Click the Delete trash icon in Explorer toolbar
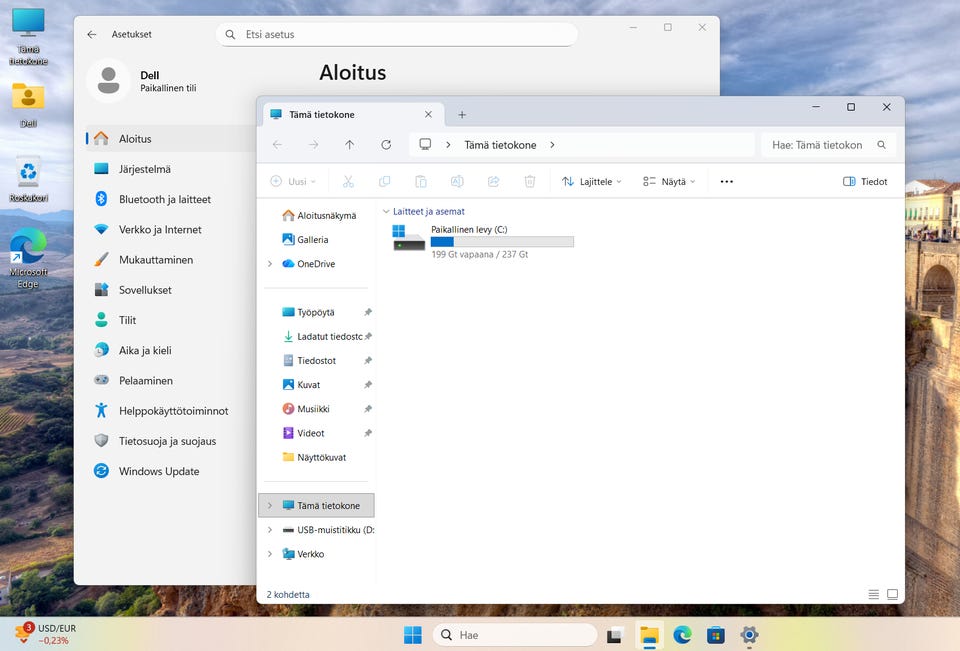This screenshot has height=651, width=960. (530, 181)
